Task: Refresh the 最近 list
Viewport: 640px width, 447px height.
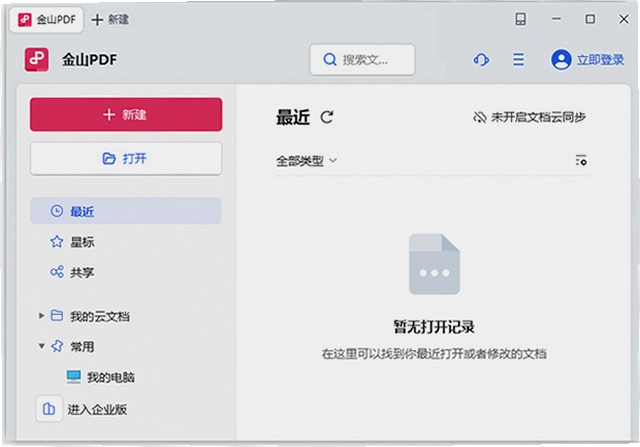Action: coord(327,117)
